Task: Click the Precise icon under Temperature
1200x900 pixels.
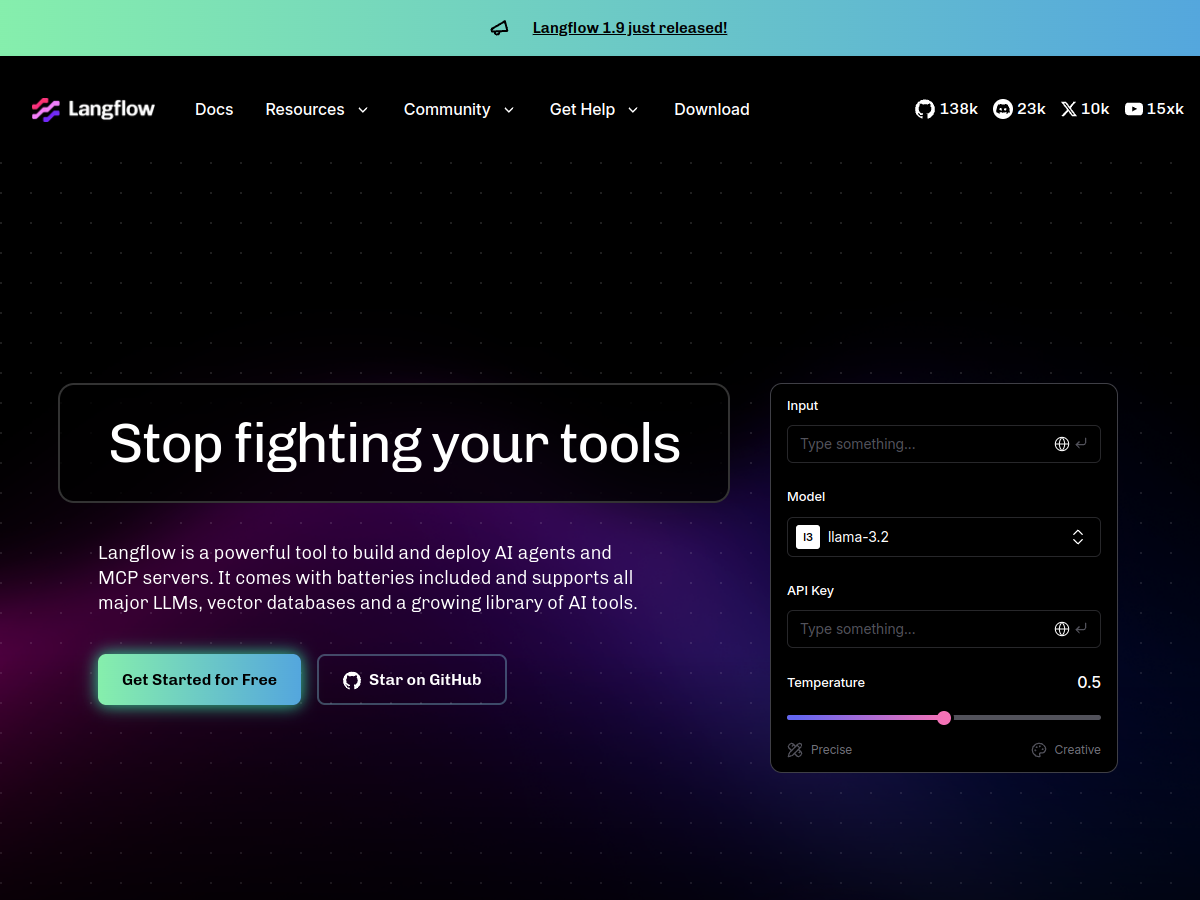Action: [795, 750]
